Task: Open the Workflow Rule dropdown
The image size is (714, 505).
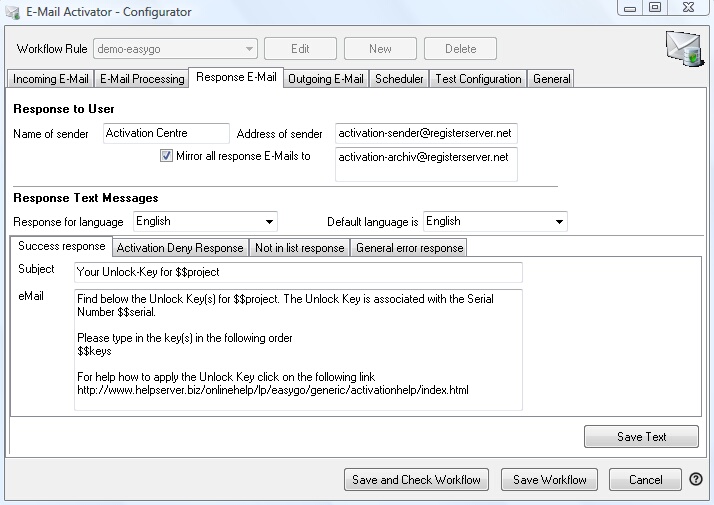Action: [175, 48]
